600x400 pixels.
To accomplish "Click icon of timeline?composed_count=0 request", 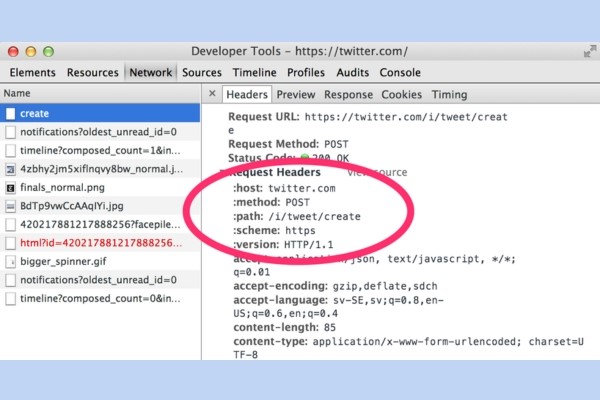I will (11, 299).
